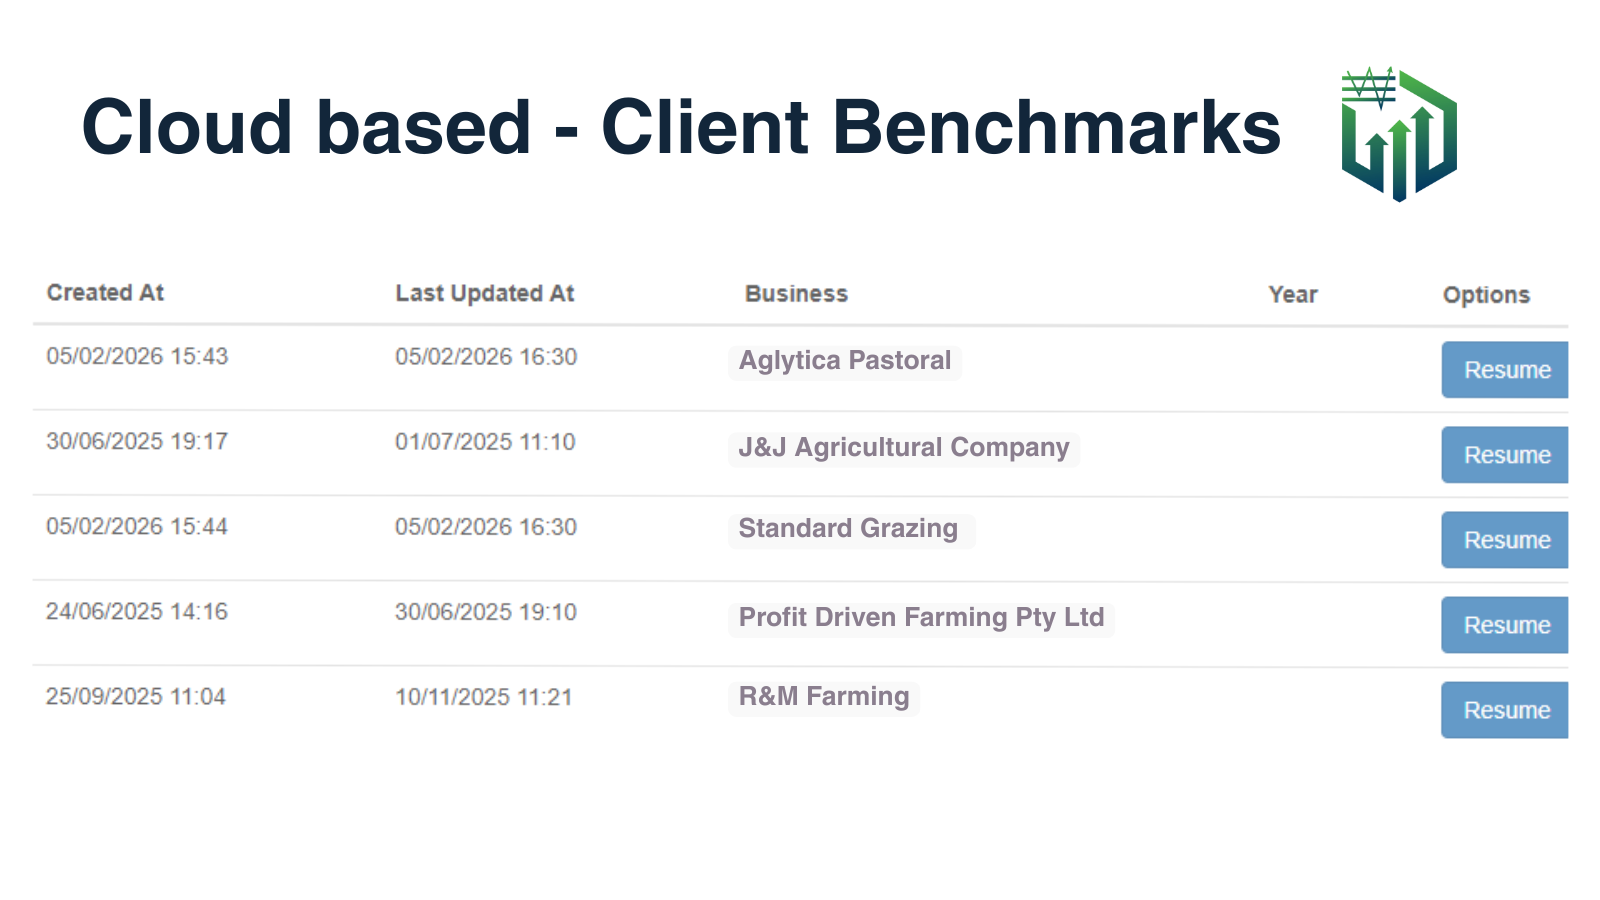The height and width of the screenshot is (900, 1600).
Task: Resume the J&J Agricultural Company benchmark
Action: tap(1504, 455)
